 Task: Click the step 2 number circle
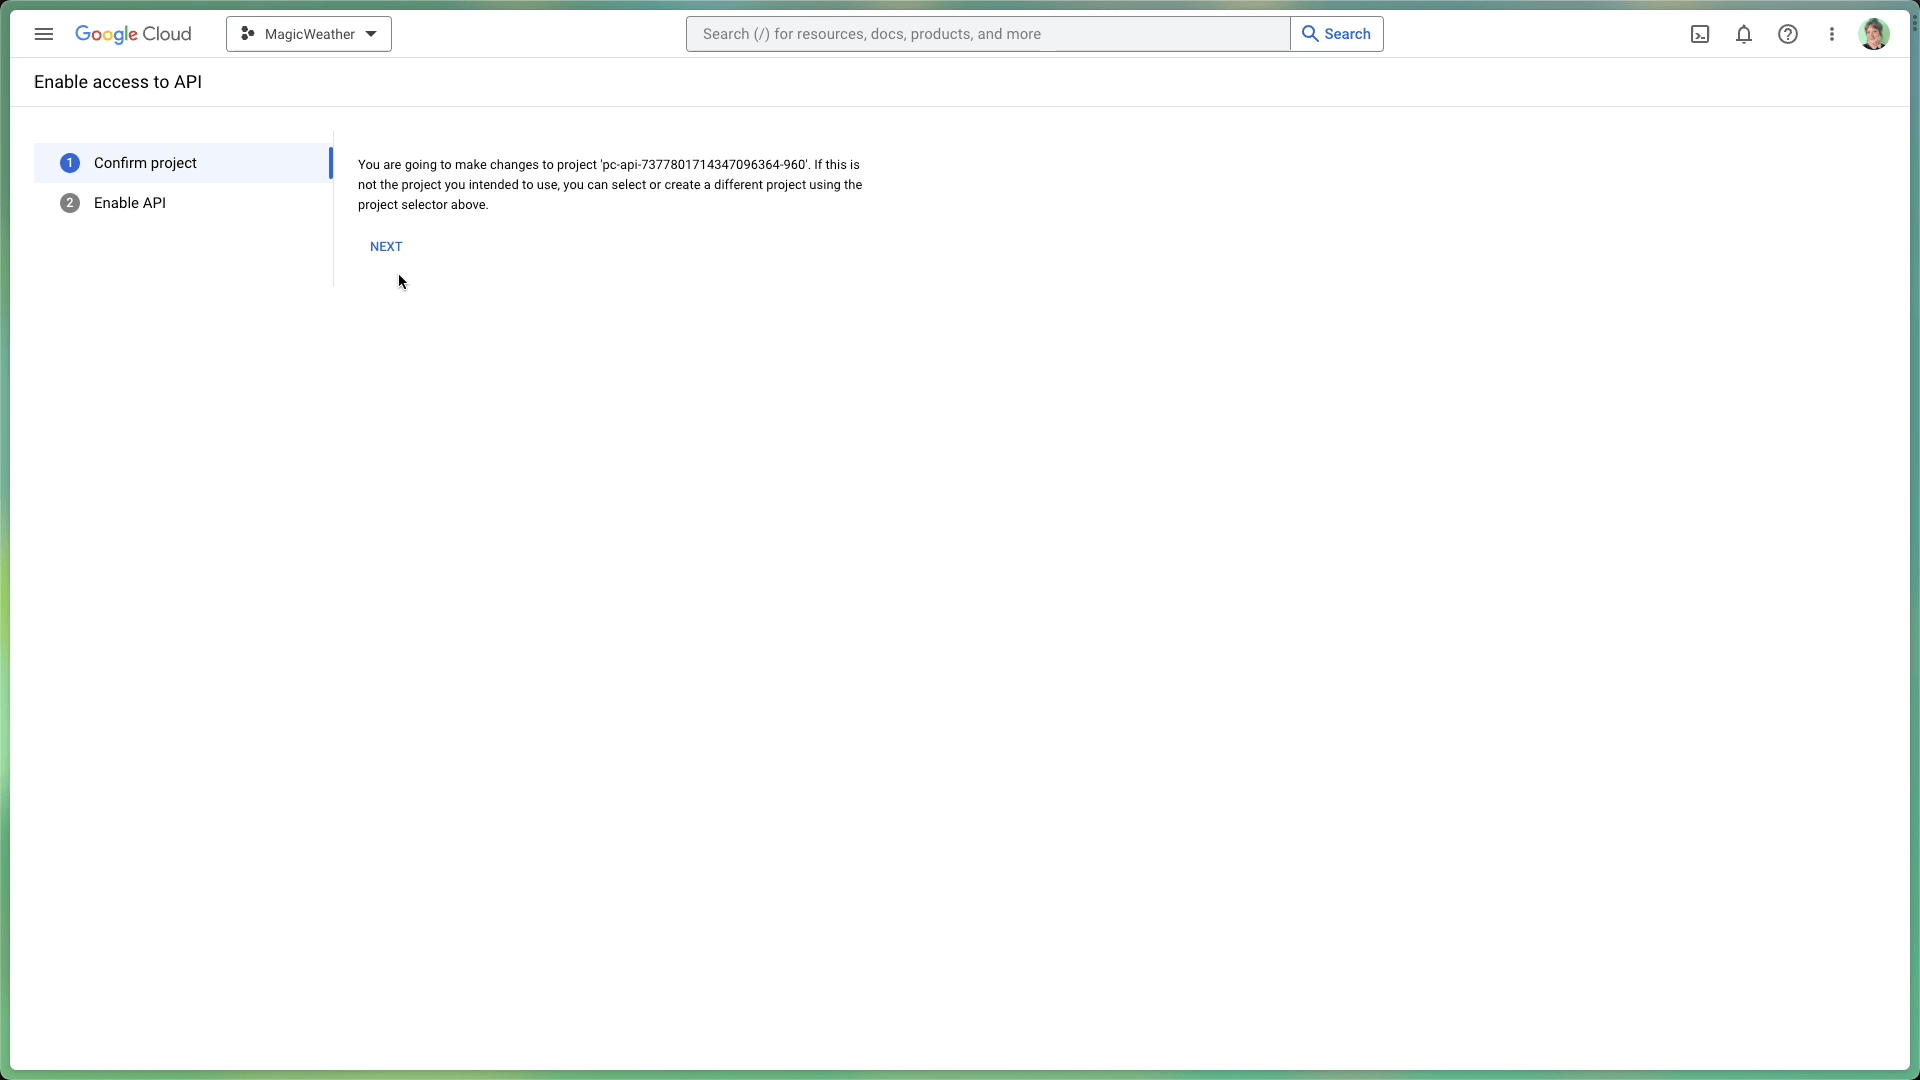tap(70, 203)
